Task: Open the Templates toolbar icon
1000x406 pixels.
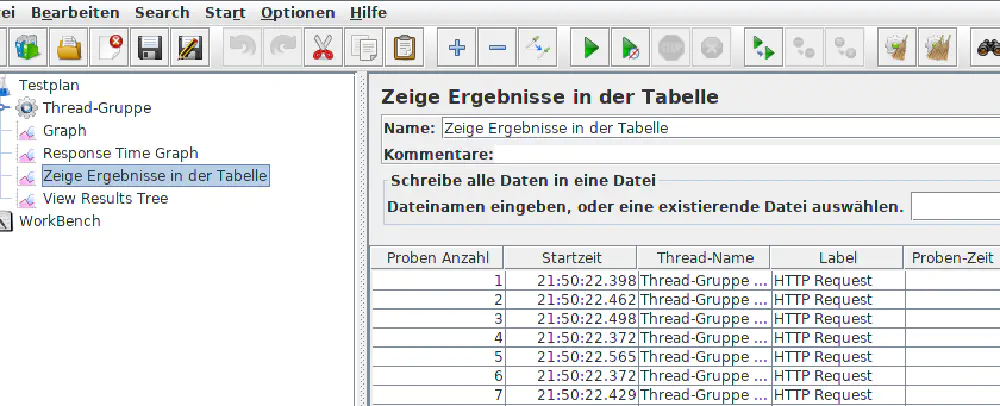Action: (26, 47)
